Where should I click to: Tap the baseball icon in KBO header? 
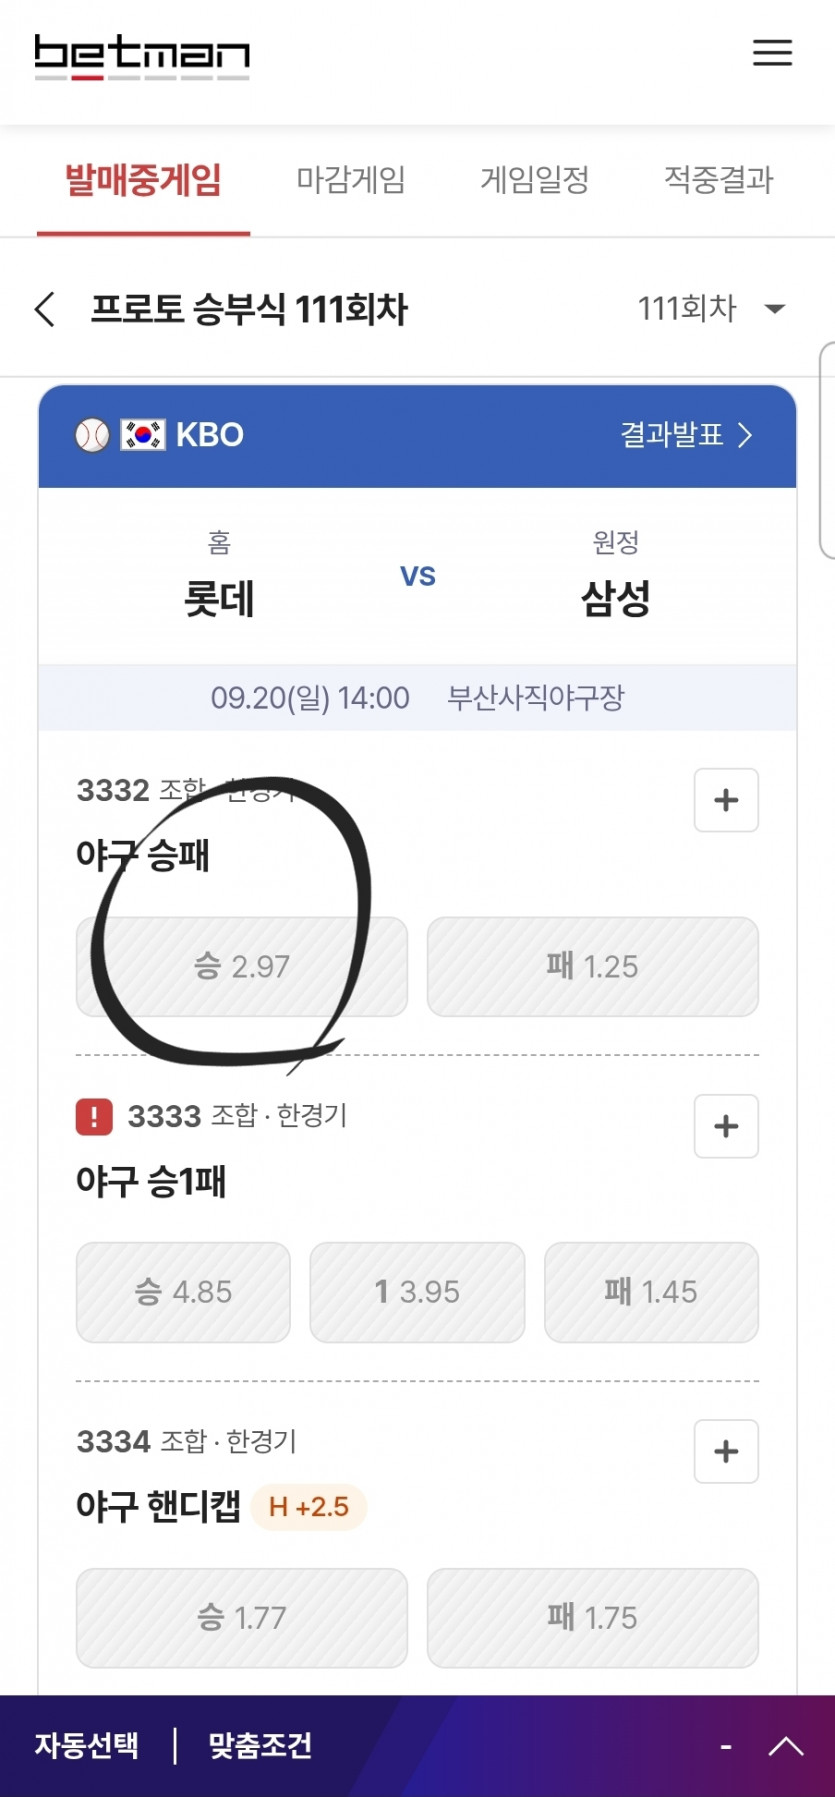tap(92, 435)
